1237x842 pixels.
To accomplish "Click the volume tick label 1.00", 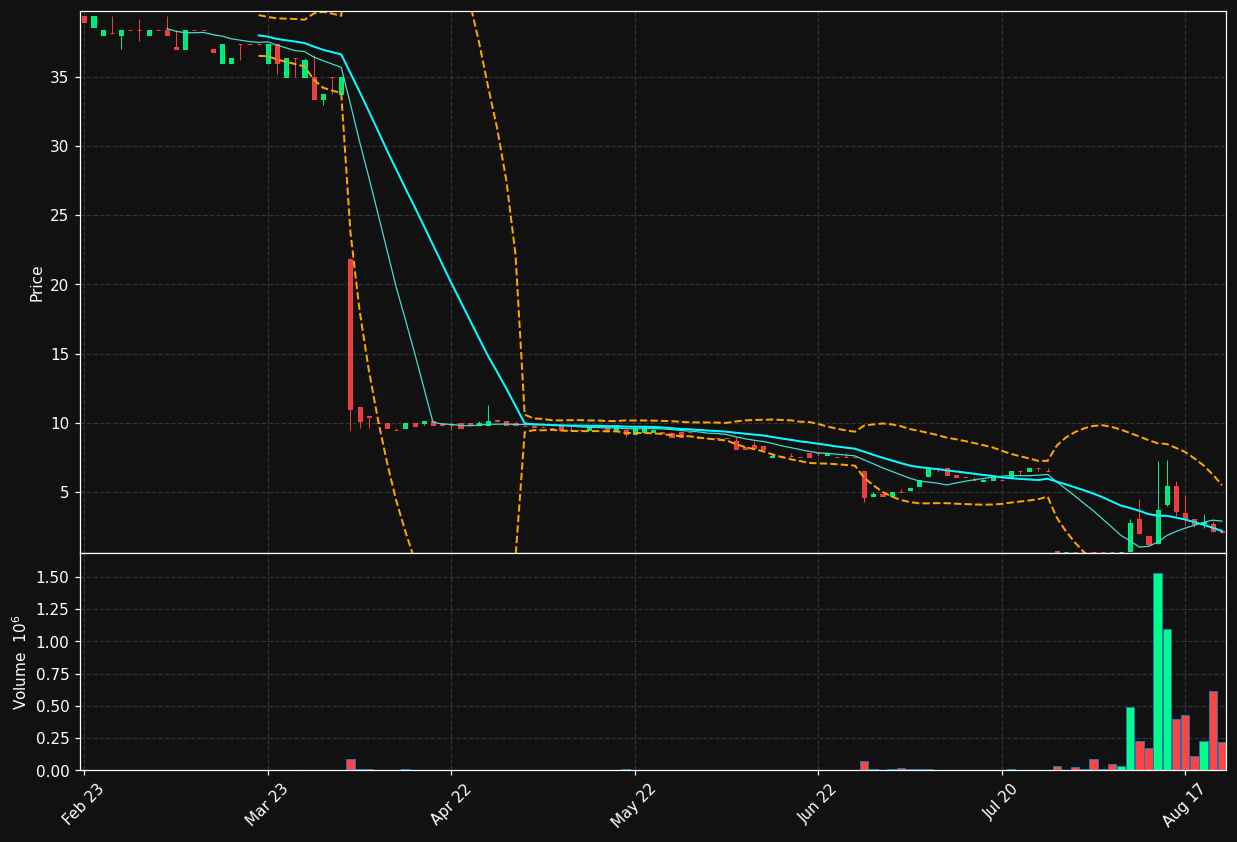I will (x=53, y=641).
